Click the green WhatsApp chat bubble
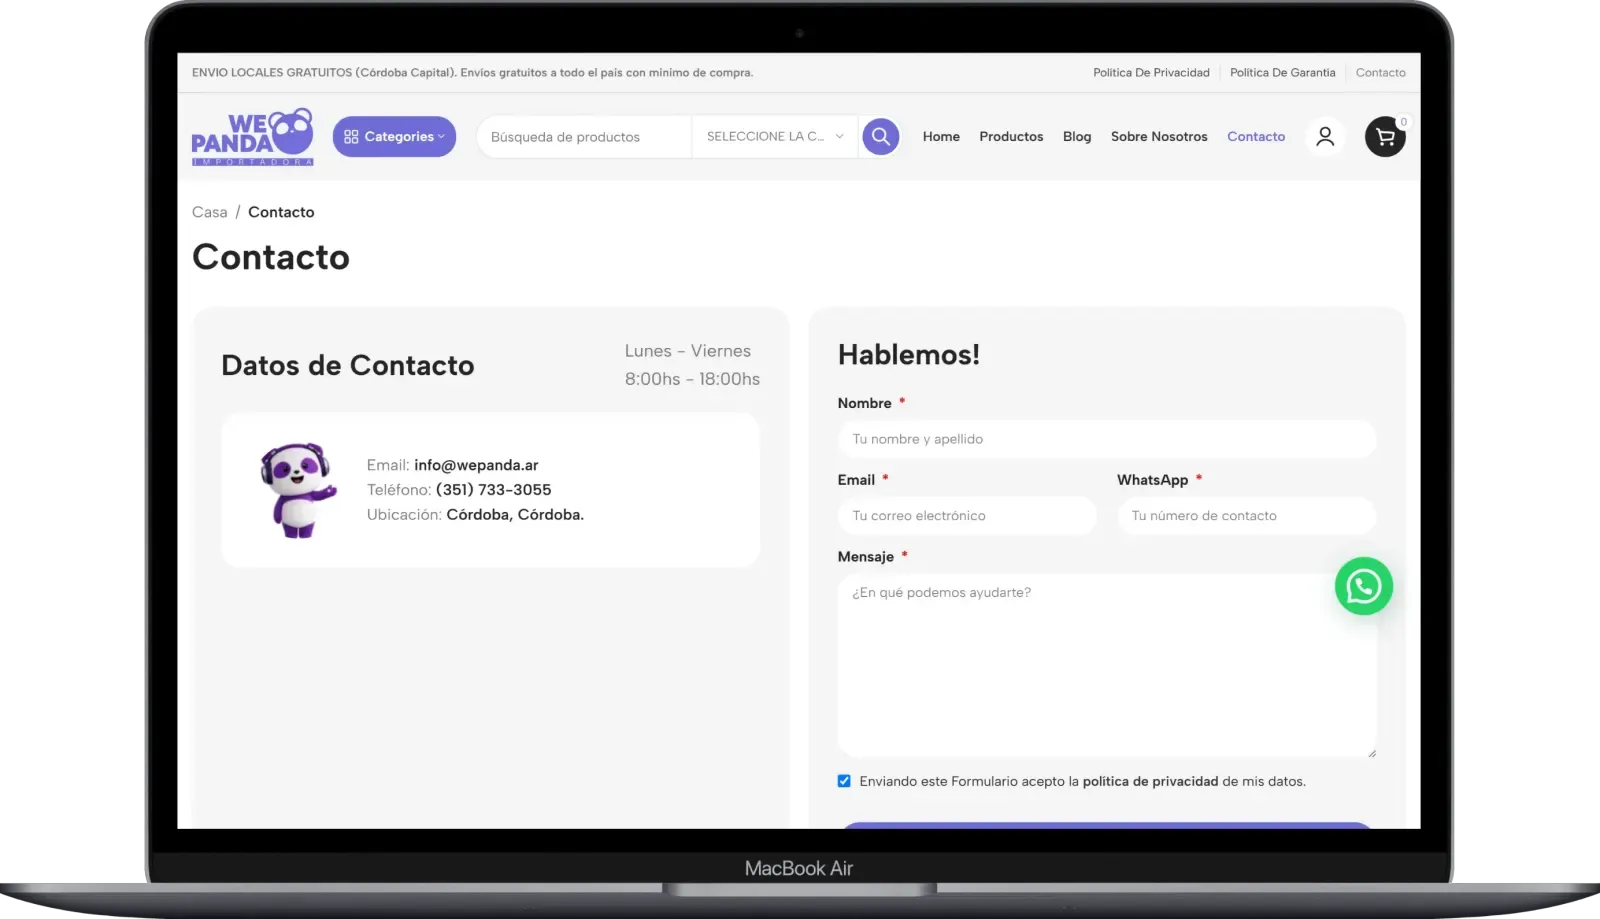1600x919 pixels. pos(1364,586)
